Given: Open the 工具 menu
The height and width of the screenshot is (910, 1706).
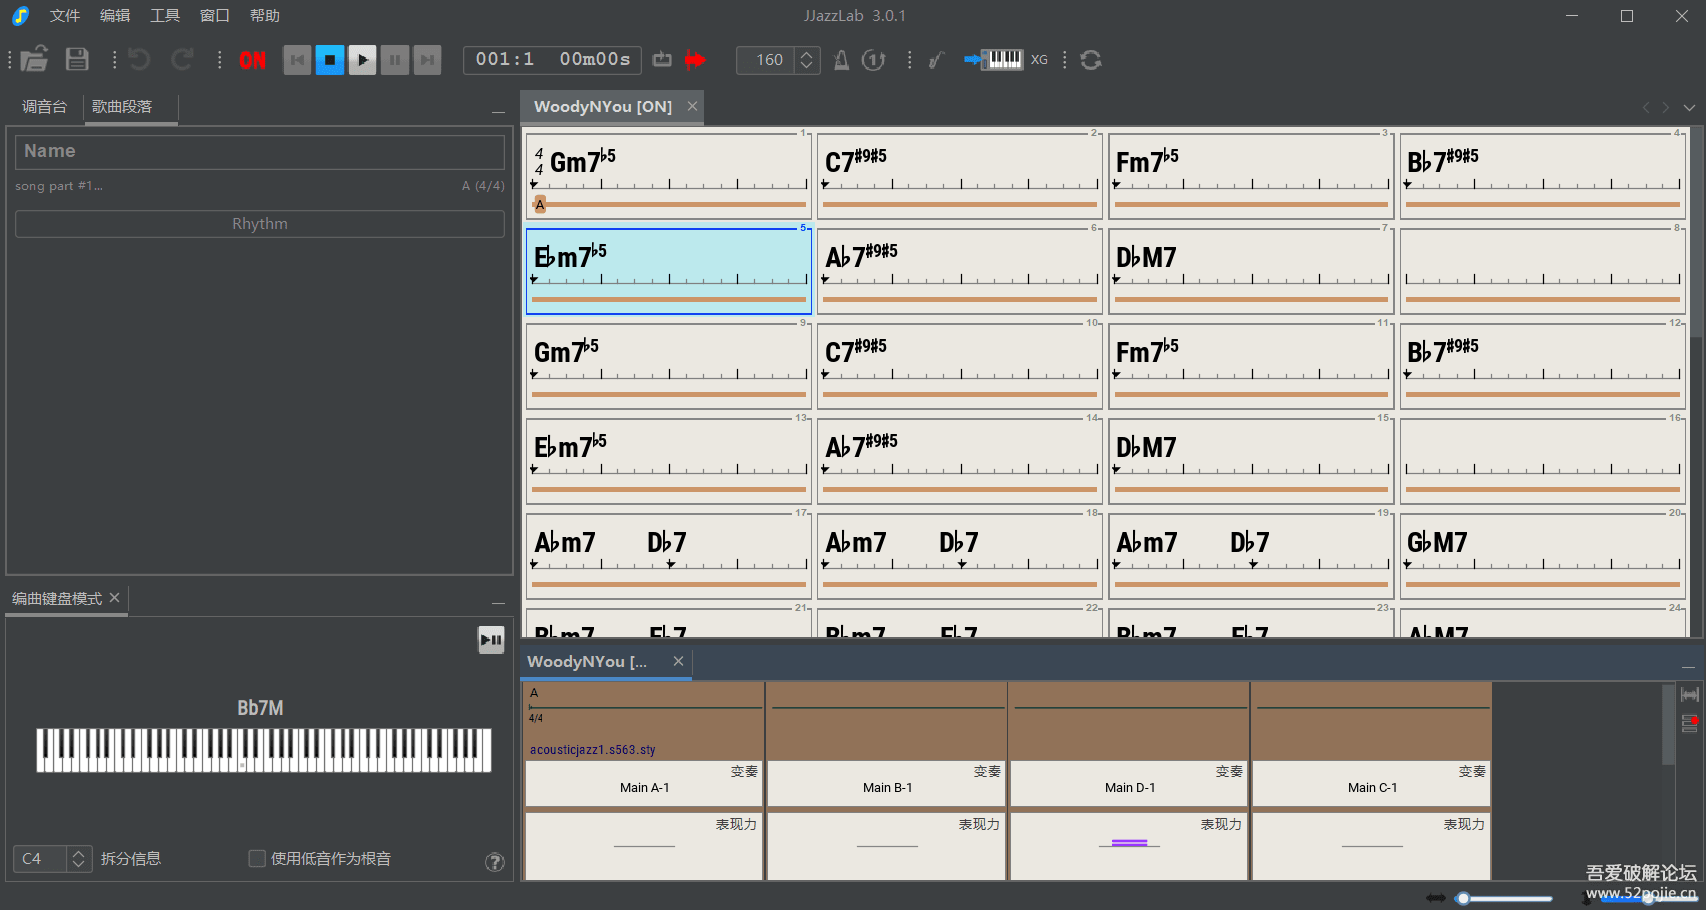Looking at the screenshot, I should [165, 16].
